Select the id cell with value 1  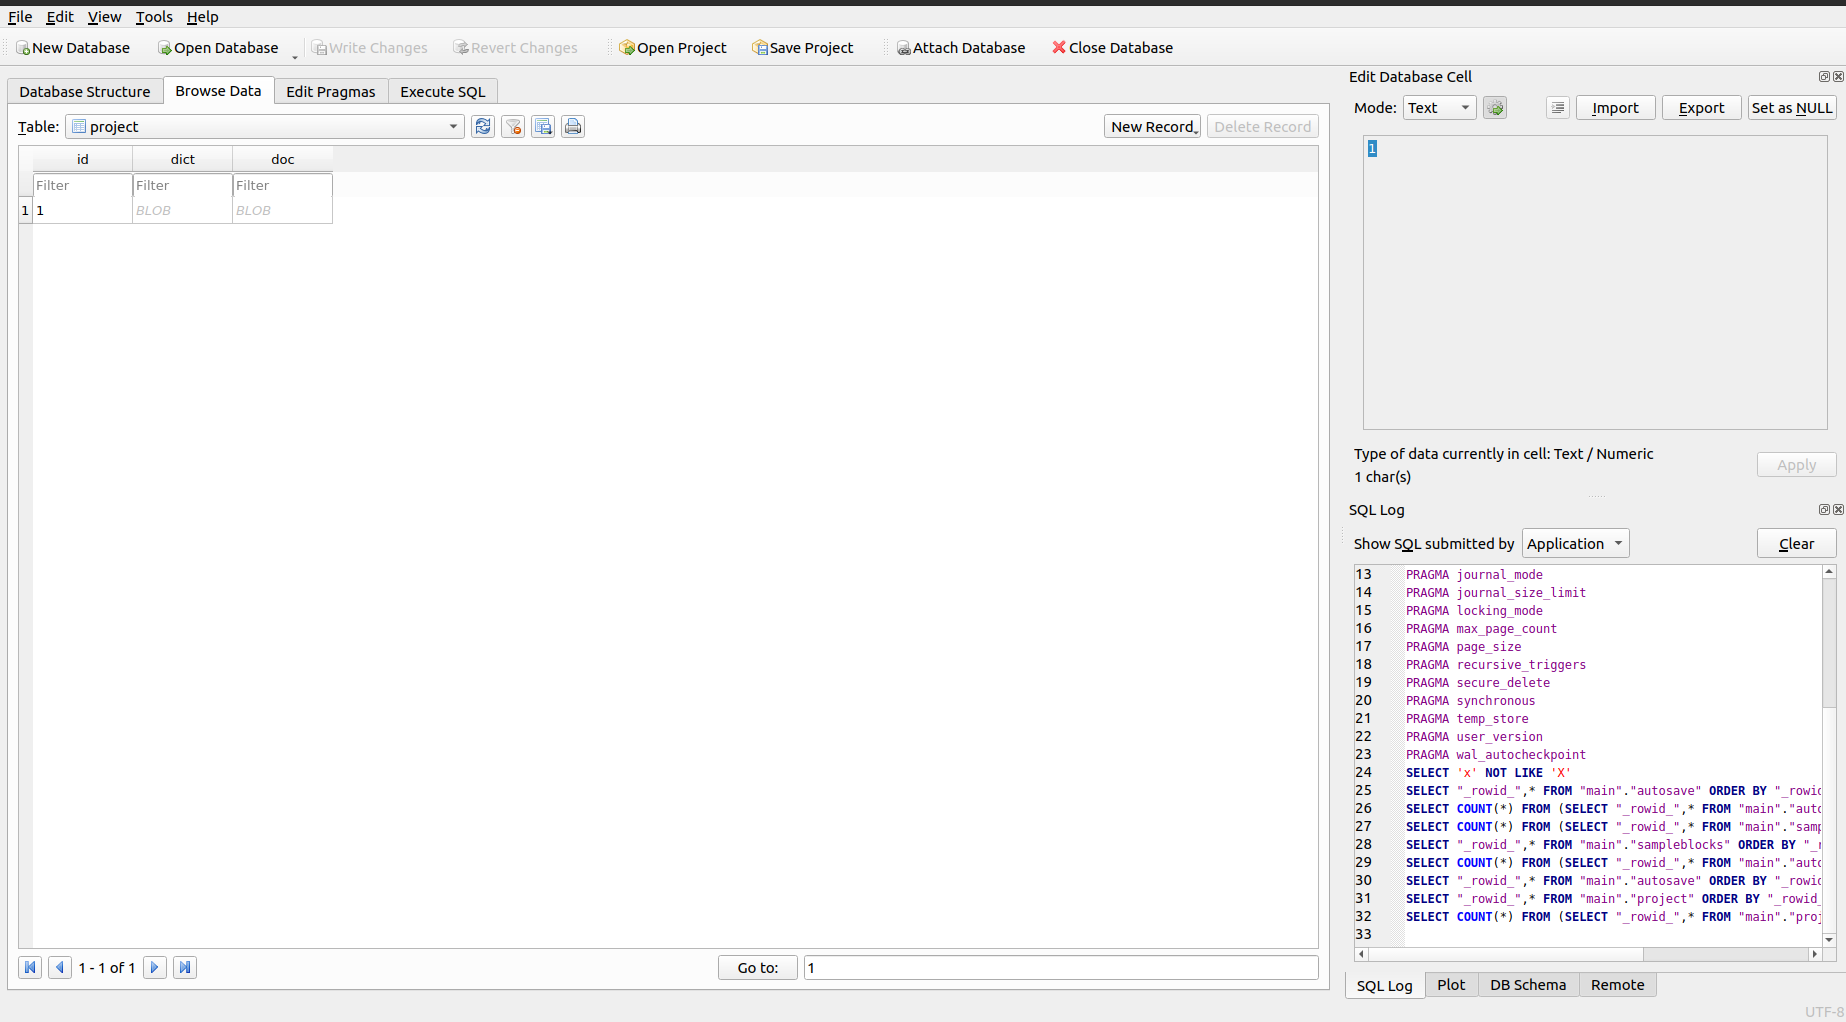(83, 211)
